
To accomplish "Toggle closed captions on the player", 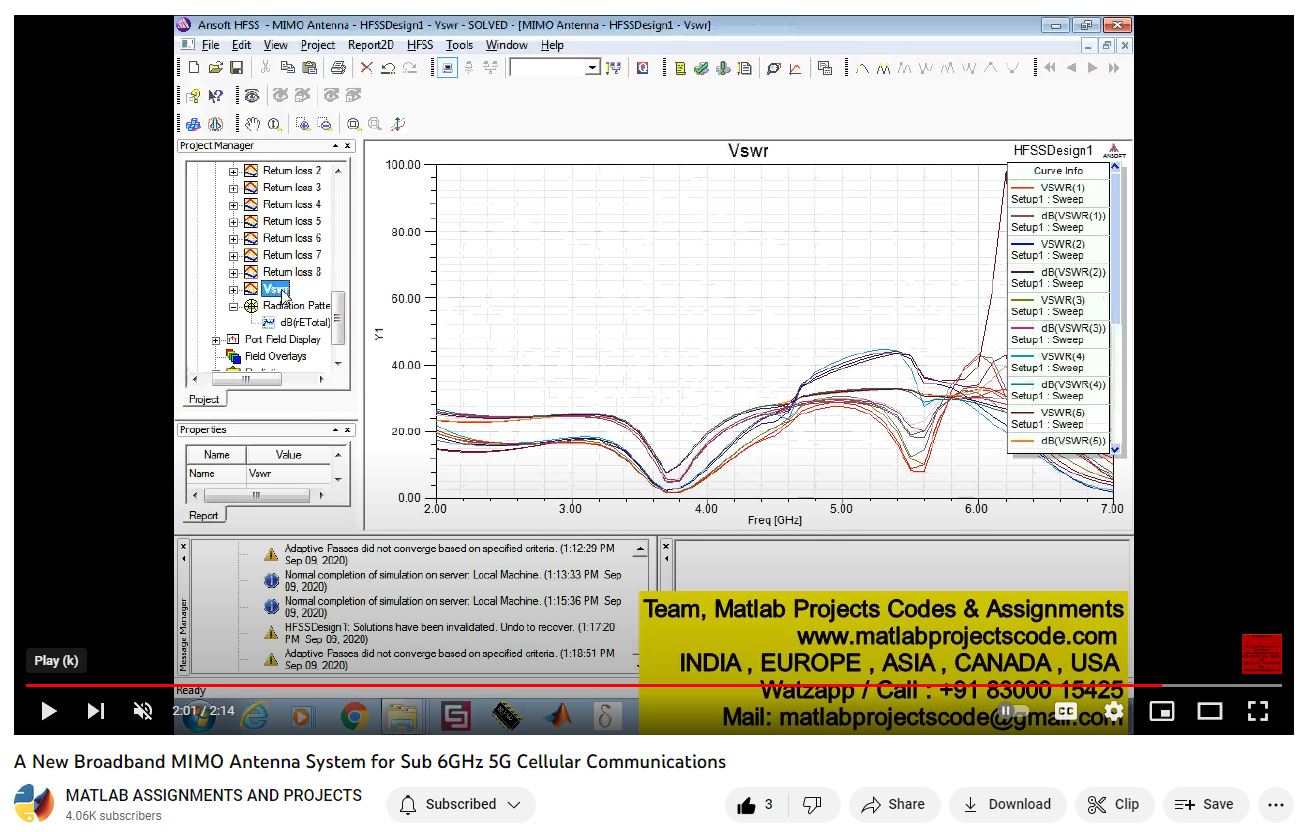I will (1066, 711).
